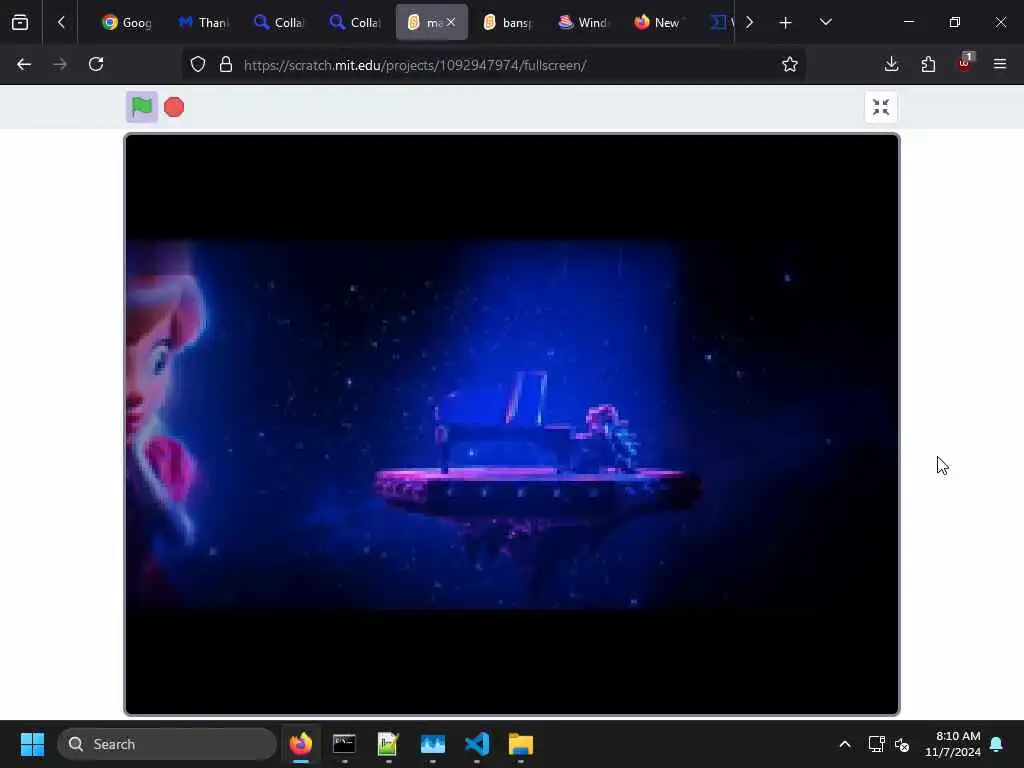Viewport: 1024px width, 768px height.
Task: Open the blue chart app in taskbar
Action: coord(432,744)
